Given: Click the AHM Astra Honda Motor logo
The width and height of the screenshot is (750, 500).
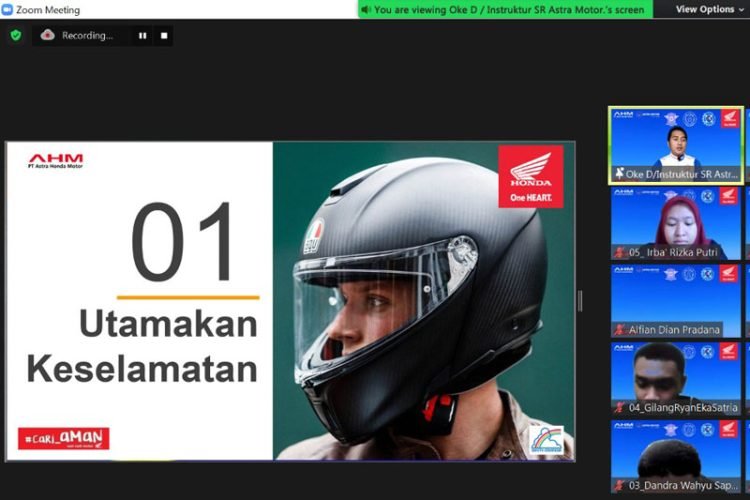Looking at the screenshot, I should (55, 161).
